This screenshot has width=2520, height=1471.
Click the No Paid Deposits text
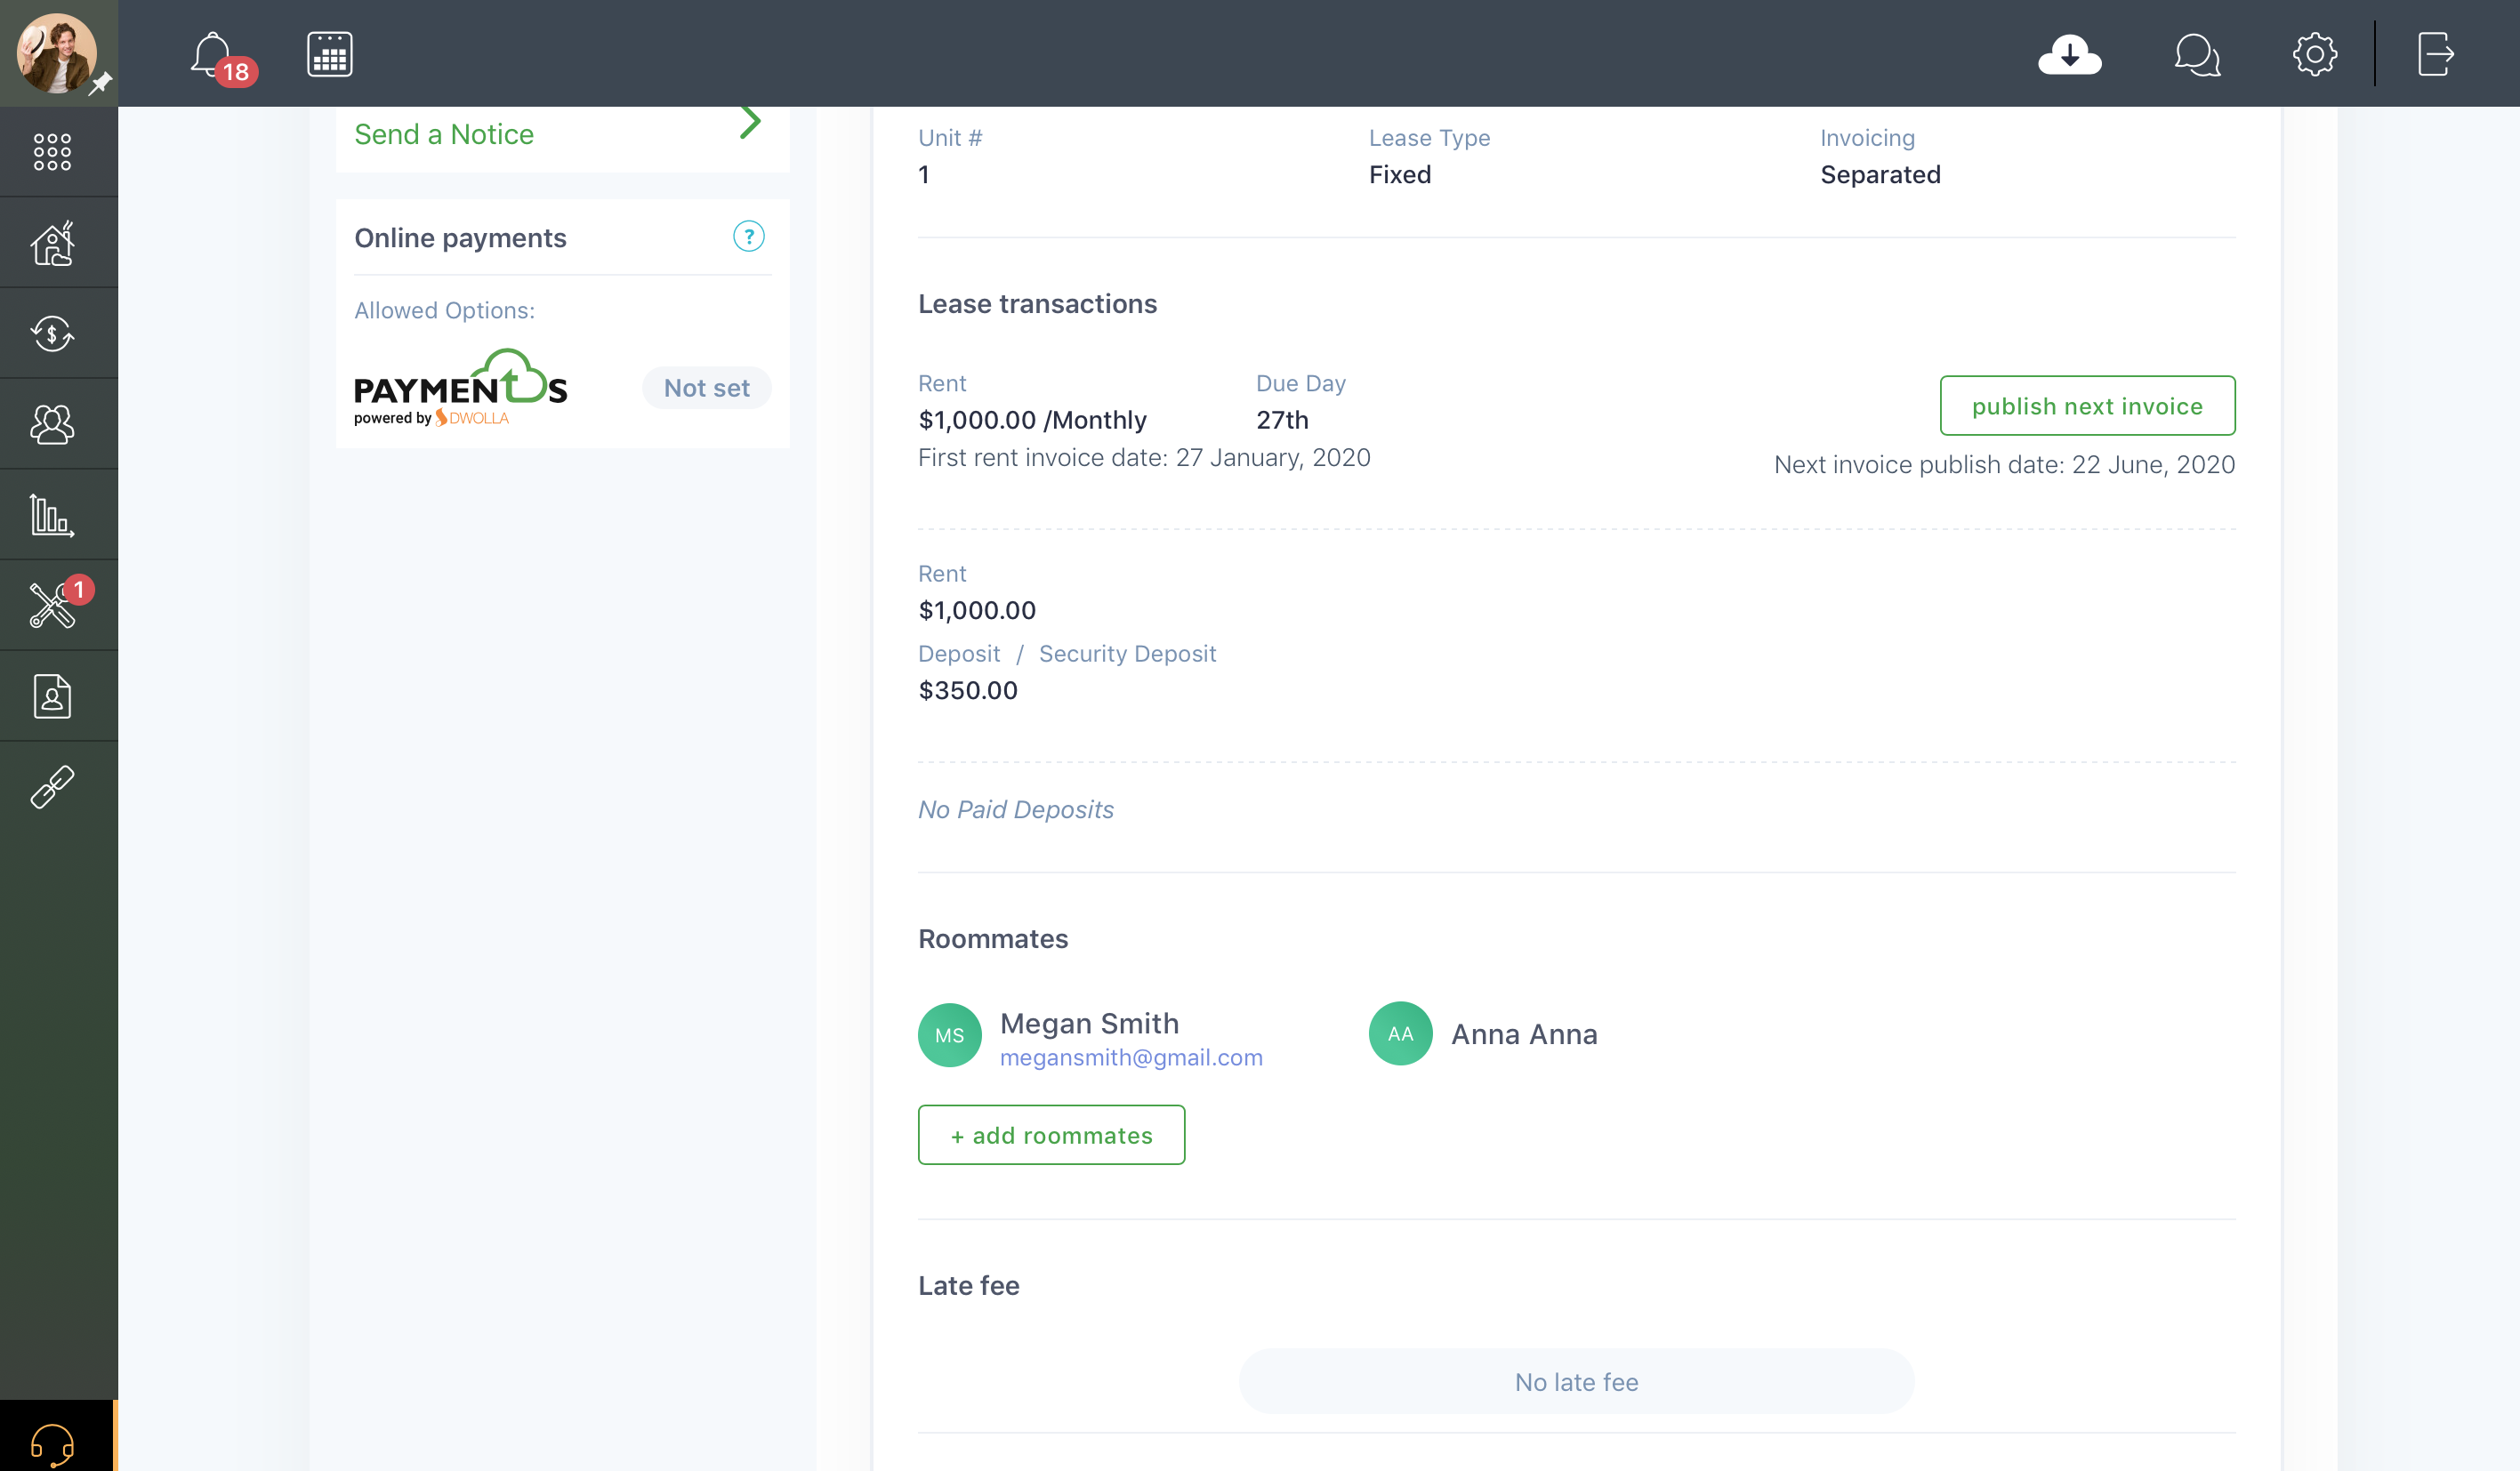click(1015, 809)
